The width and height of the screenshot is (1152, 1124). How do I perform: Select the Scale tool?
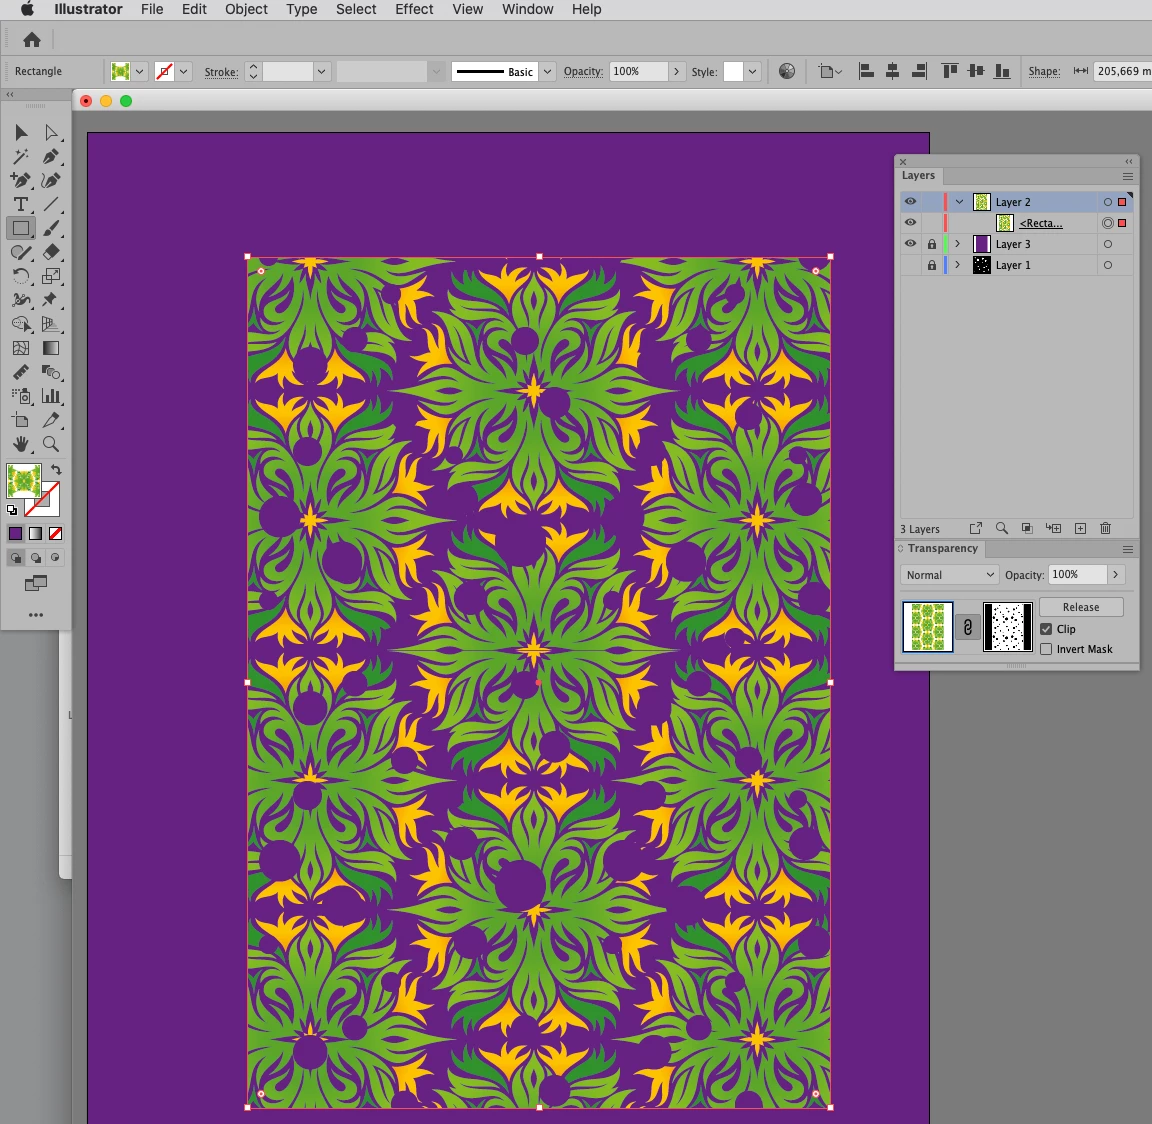coord(51,276)
